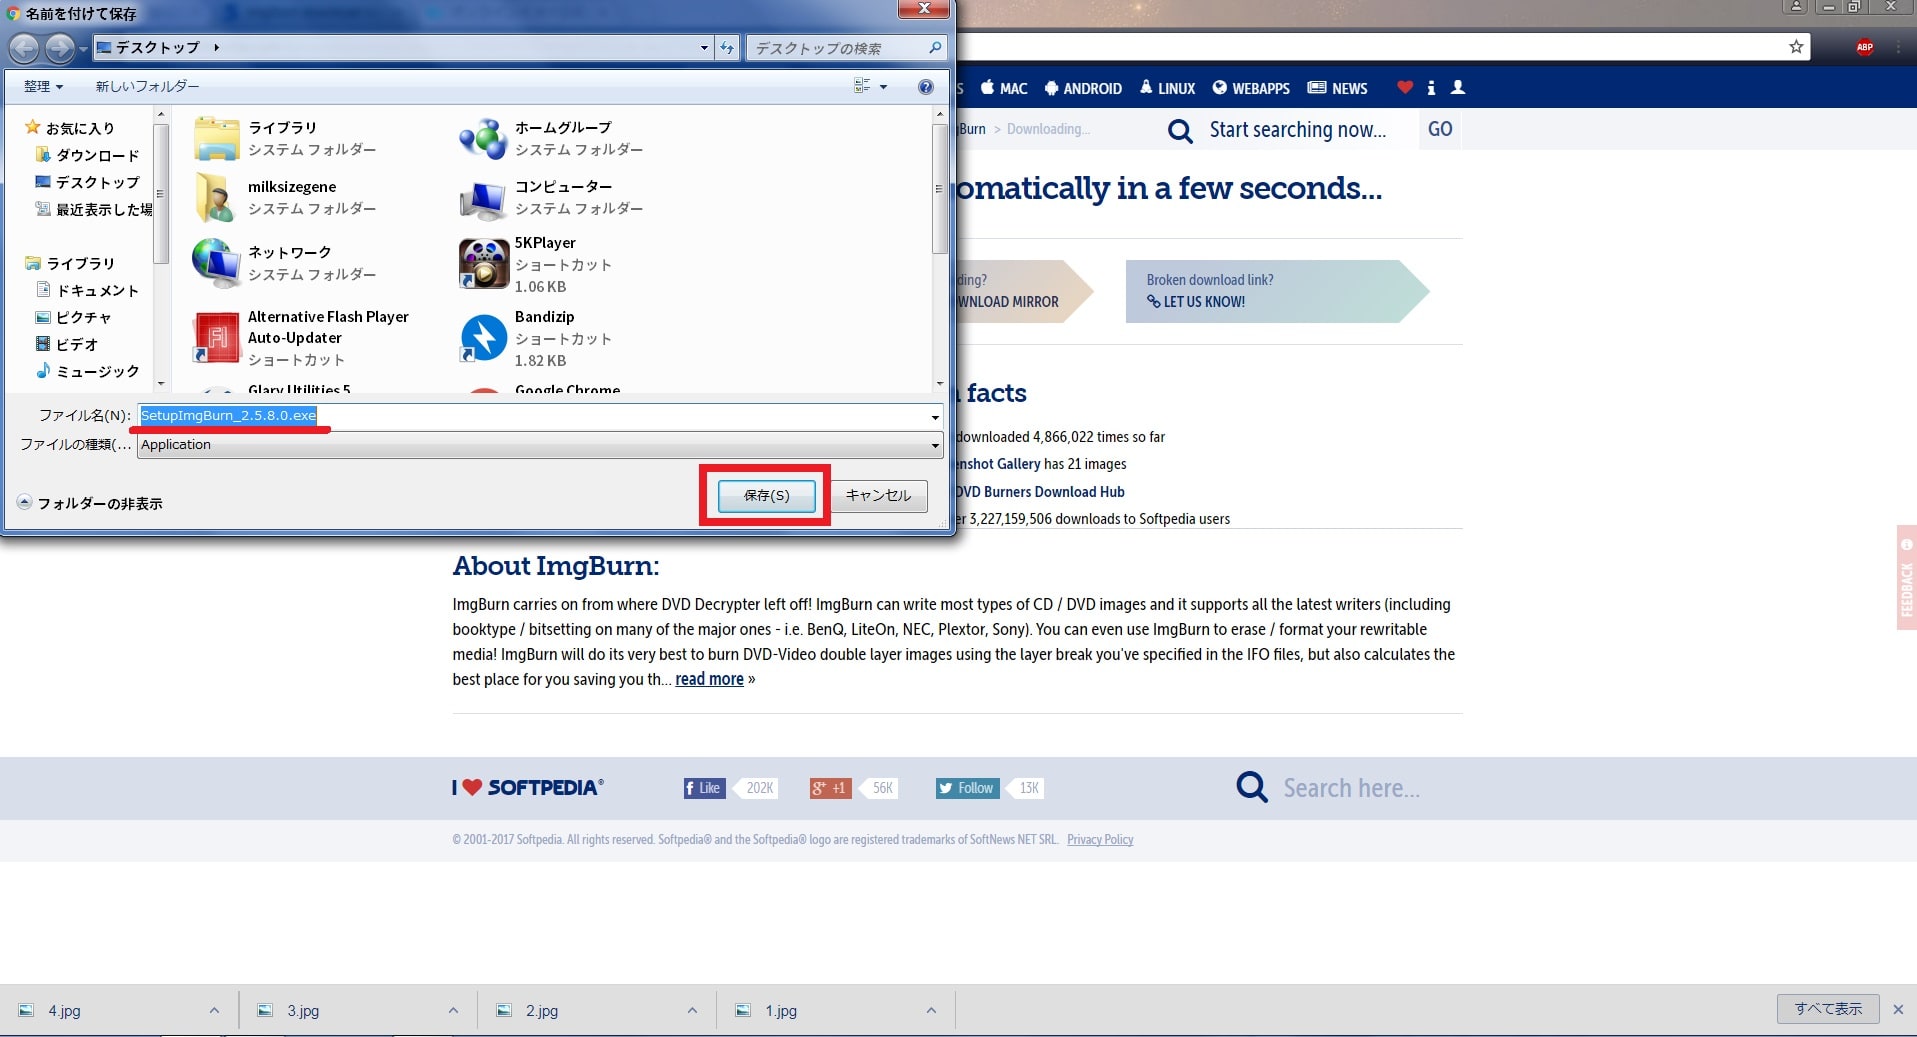Select the ホームグループ icon
Screen dimensions: 1917x1037
[483, 138]
